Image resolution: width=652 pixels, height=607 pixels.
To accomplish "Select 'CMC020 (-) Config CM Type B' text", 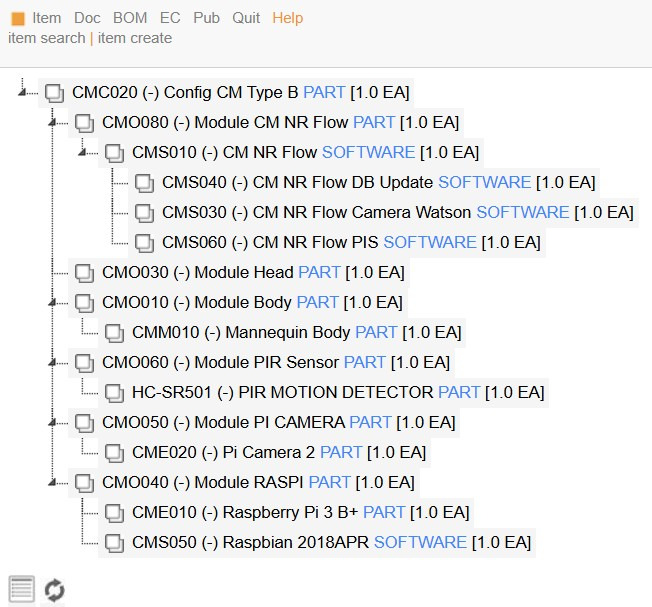I will 185,92.
